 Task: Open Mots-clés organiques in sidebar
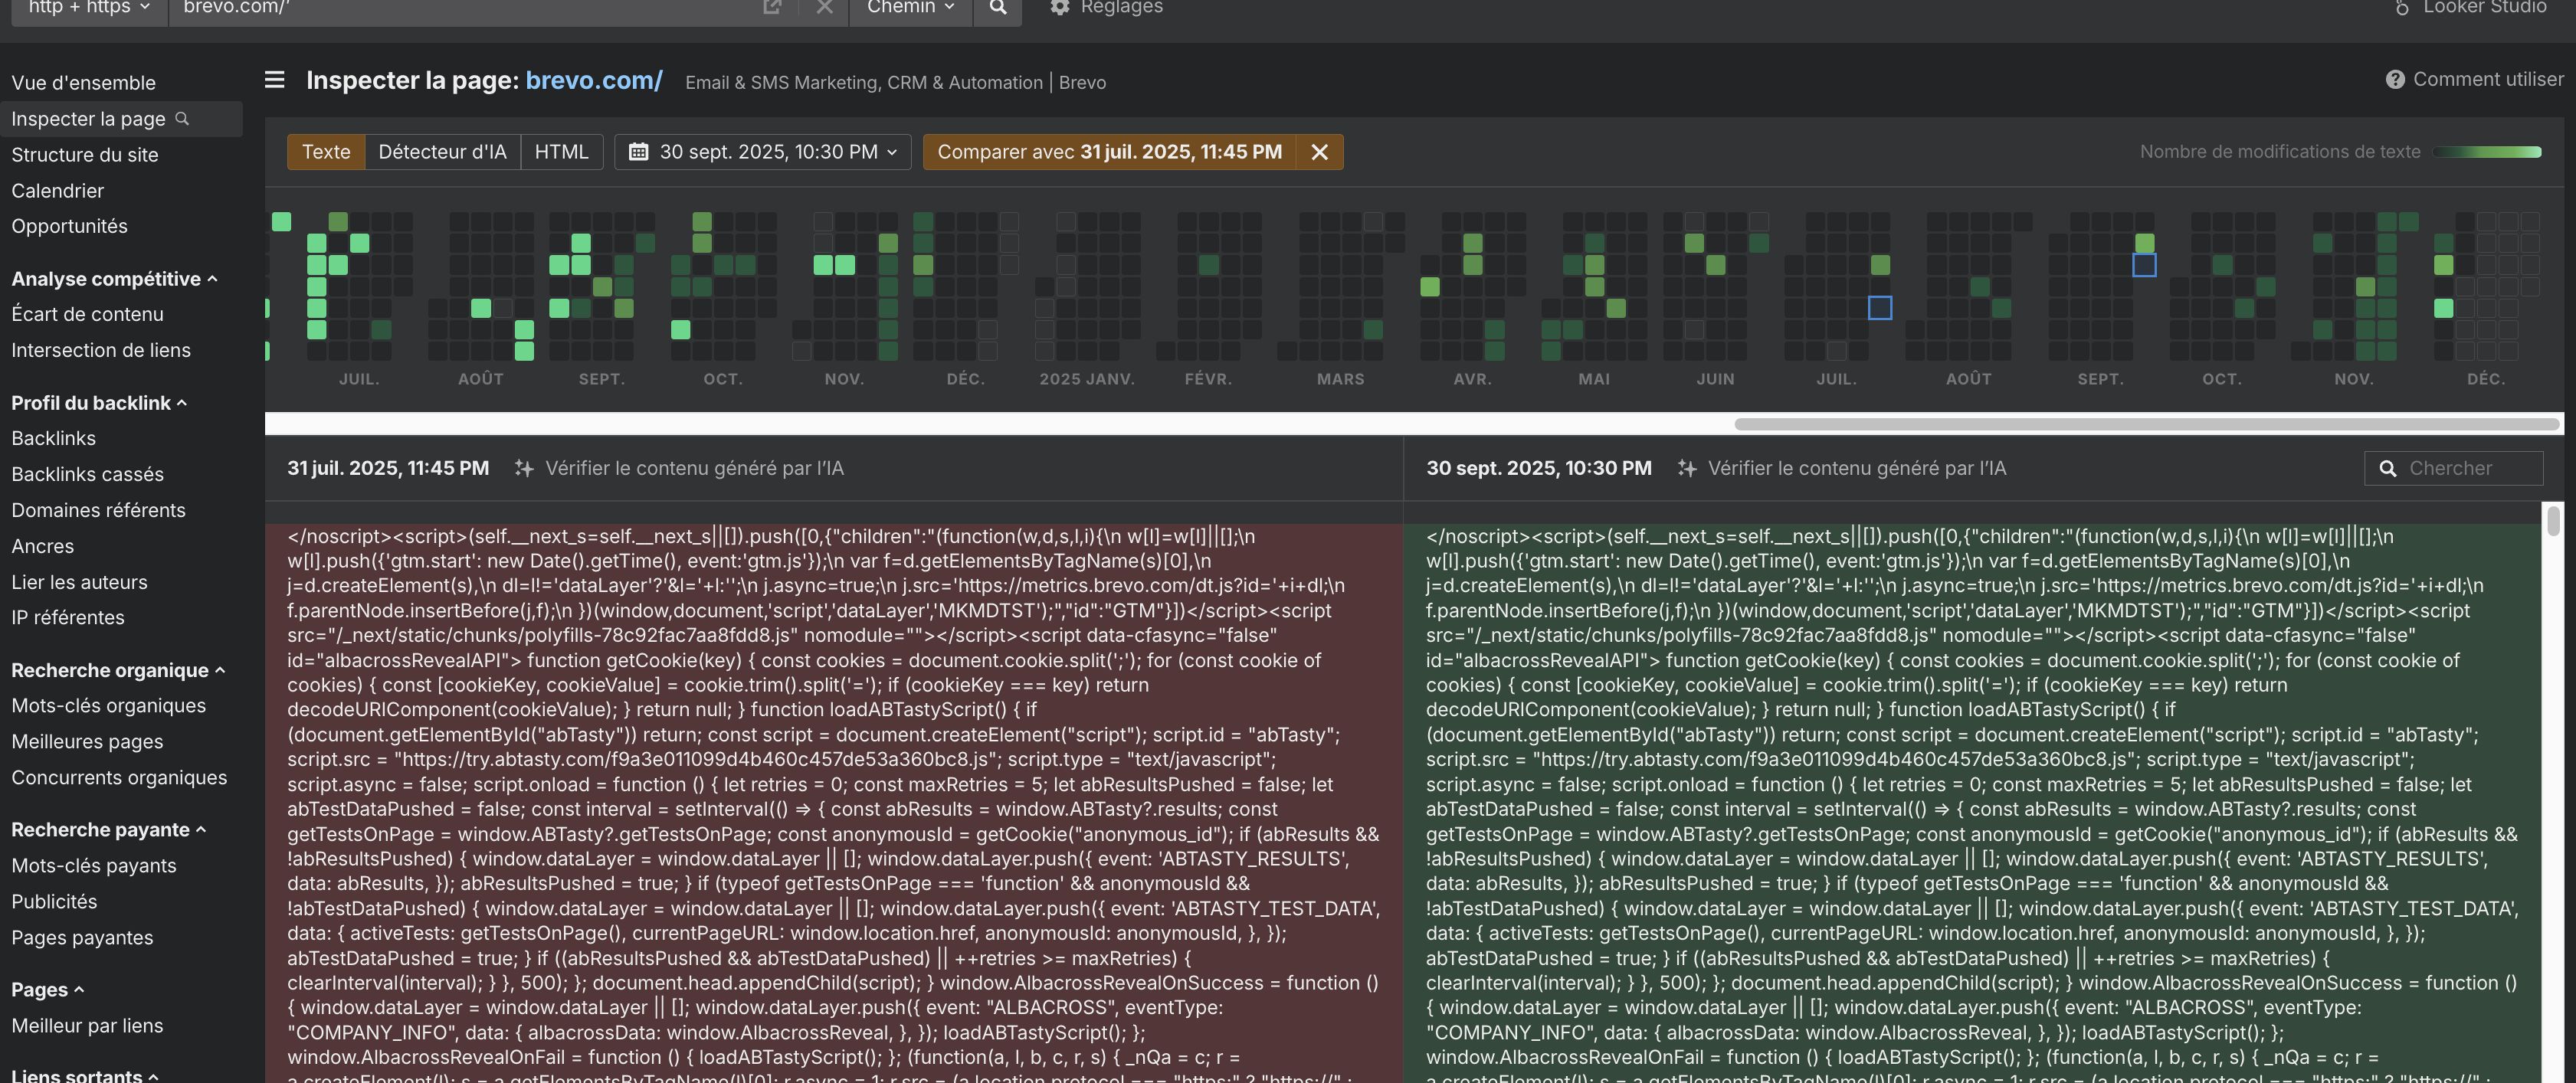pos(108,705)
